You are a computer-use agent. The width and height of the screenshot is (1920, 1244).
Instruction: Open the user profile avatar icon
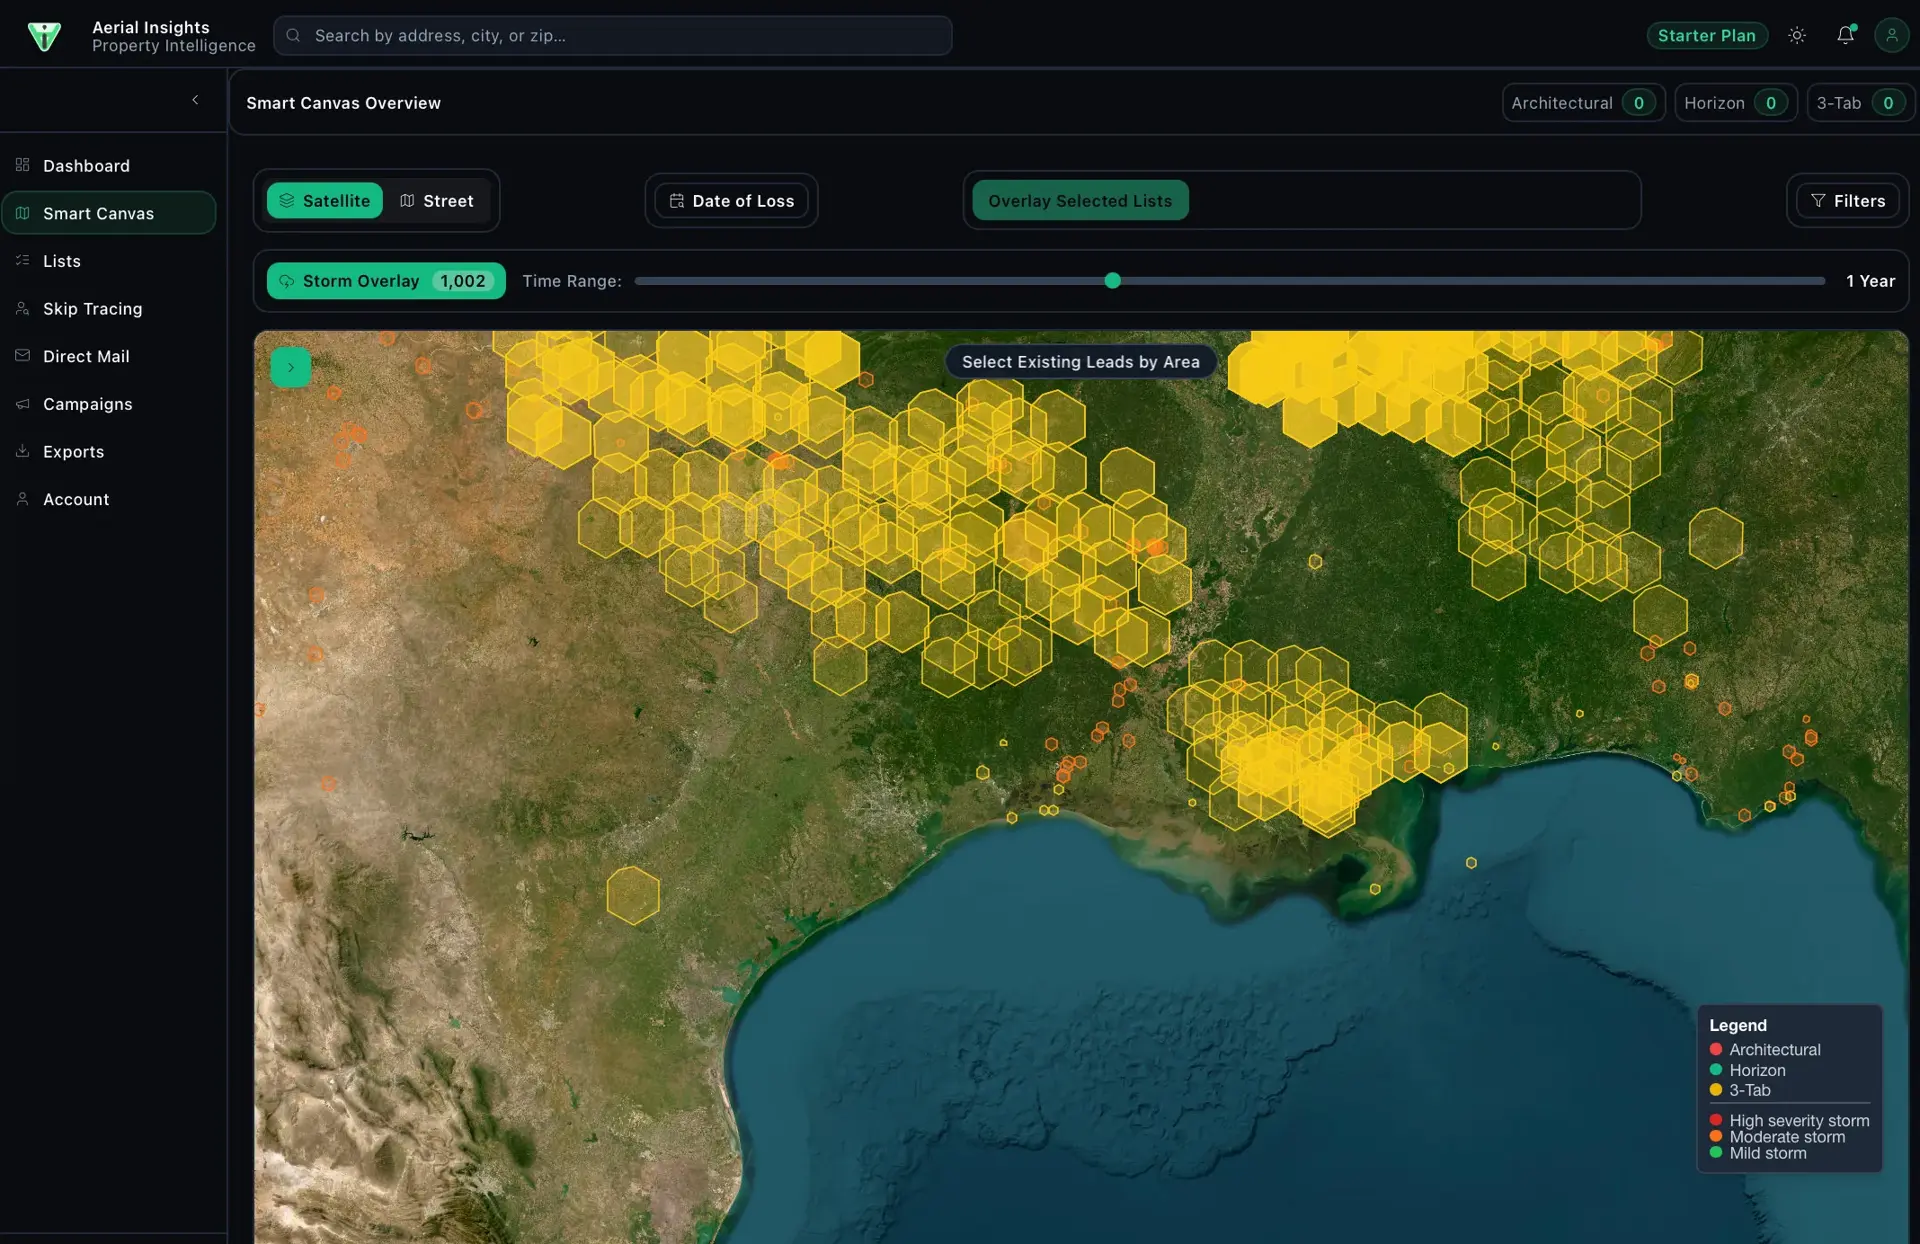[x=1891, y=35]
